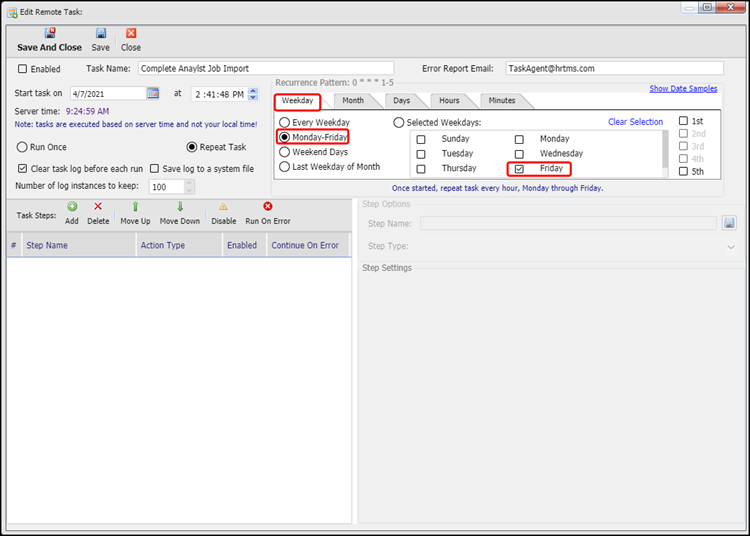Toggle the Enabled checkbox
The image size is (750, 536).
[x=22, y=69]
